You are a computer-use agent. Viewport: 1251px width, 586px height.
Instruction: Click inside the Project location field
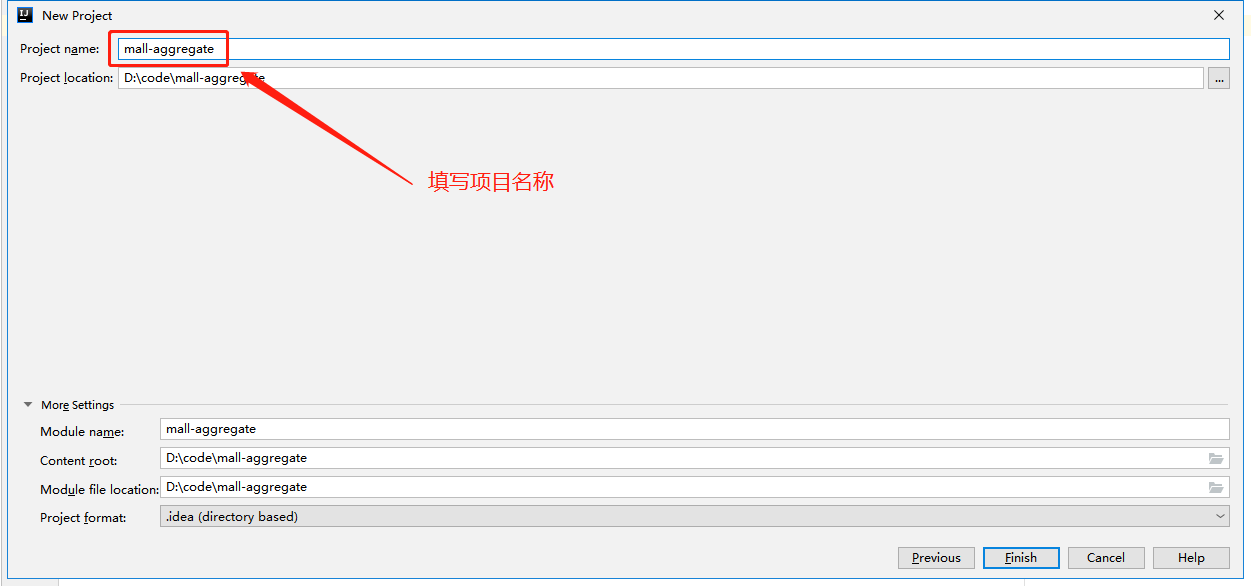(x=661, y=78)
